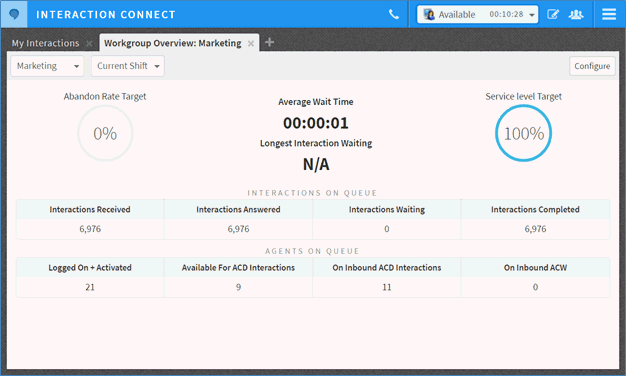Open the hamburger main menu
The width and height of the screenshot is (626, 376).
(609, 14)
